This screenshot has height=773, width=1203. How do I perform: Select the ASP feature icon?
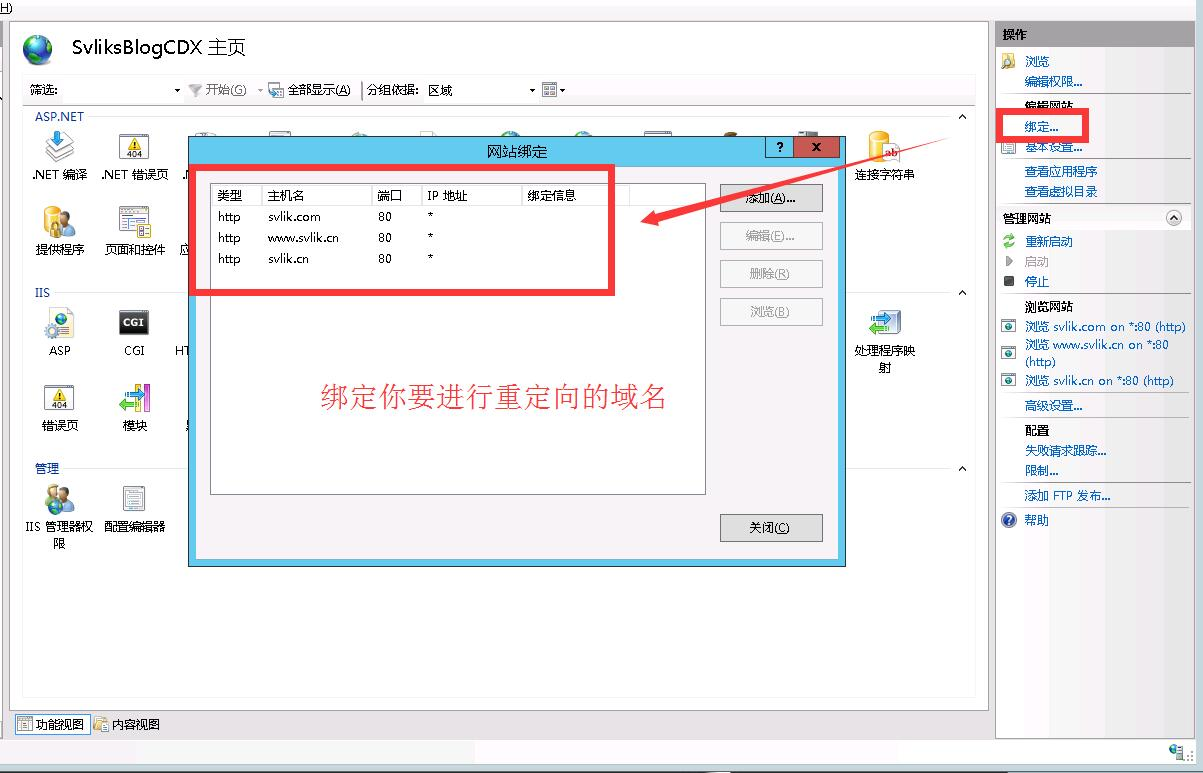tap(57, 328)
